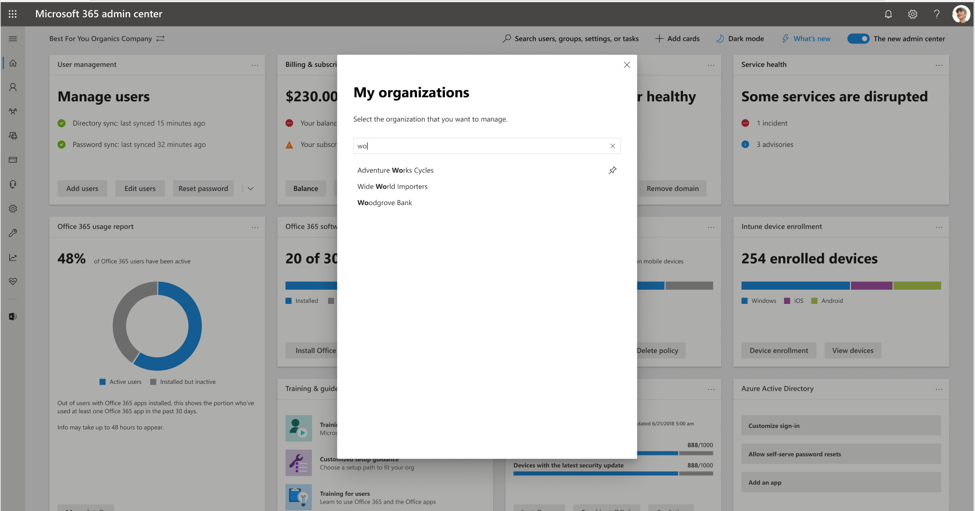Open the help question mark
This screenshot has width=975, height=511.
pos(936,14)
